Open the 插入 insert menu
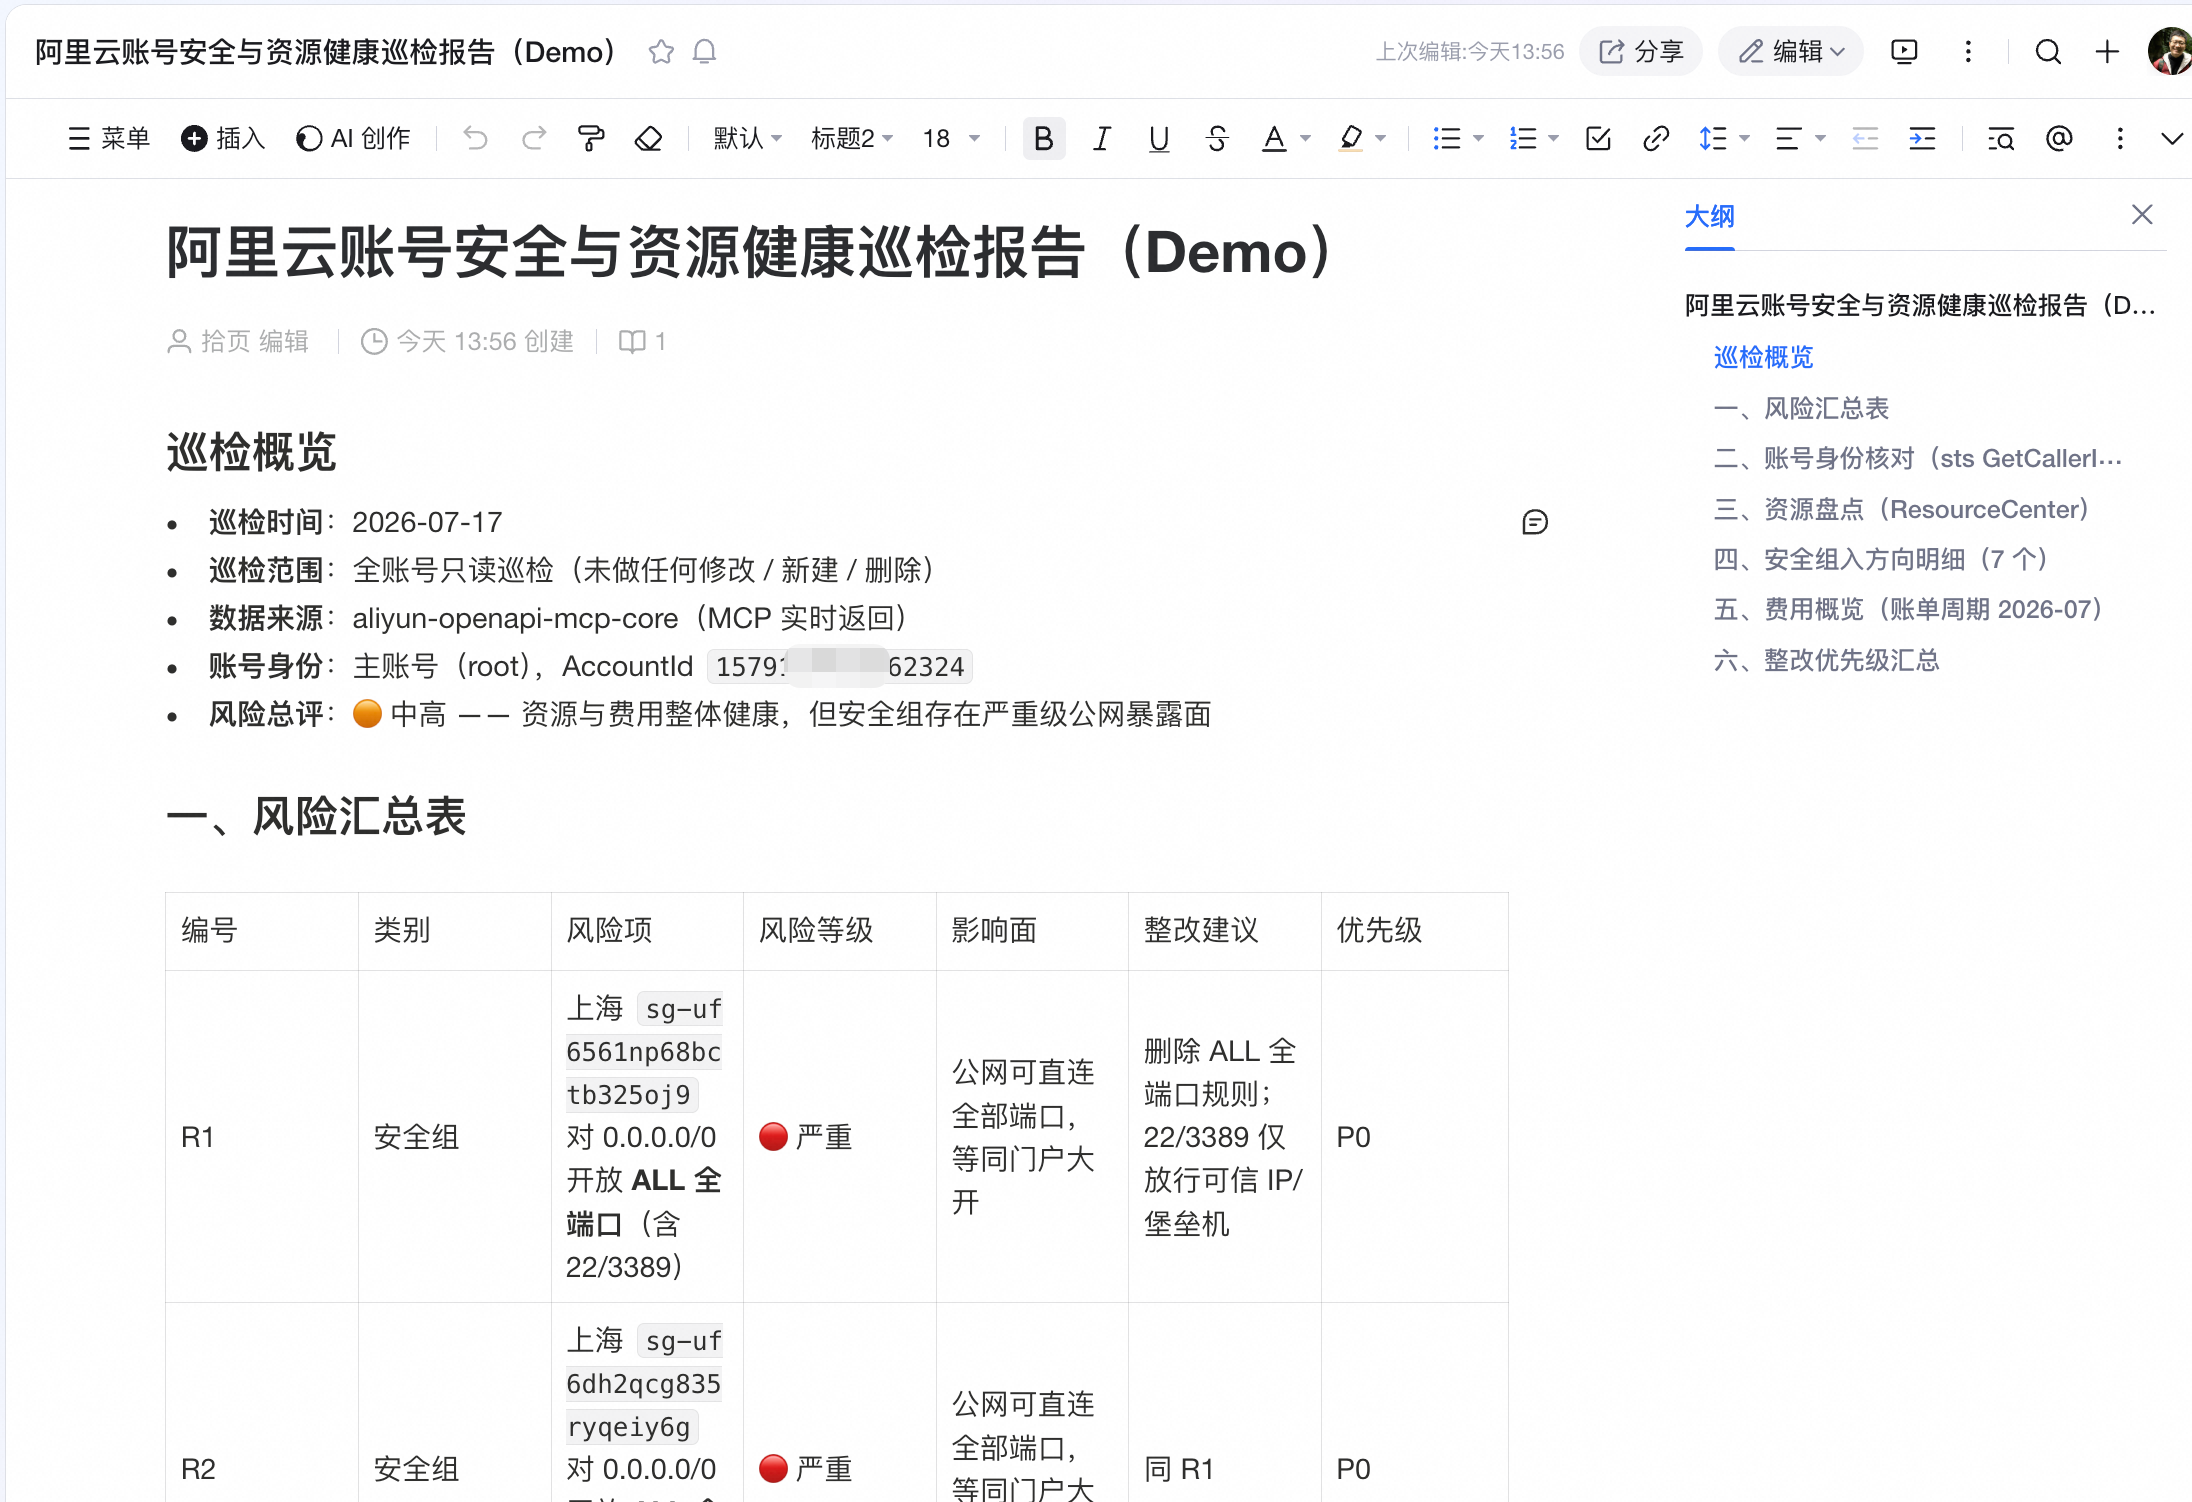2192x1502 pixels. pos(223,138)
